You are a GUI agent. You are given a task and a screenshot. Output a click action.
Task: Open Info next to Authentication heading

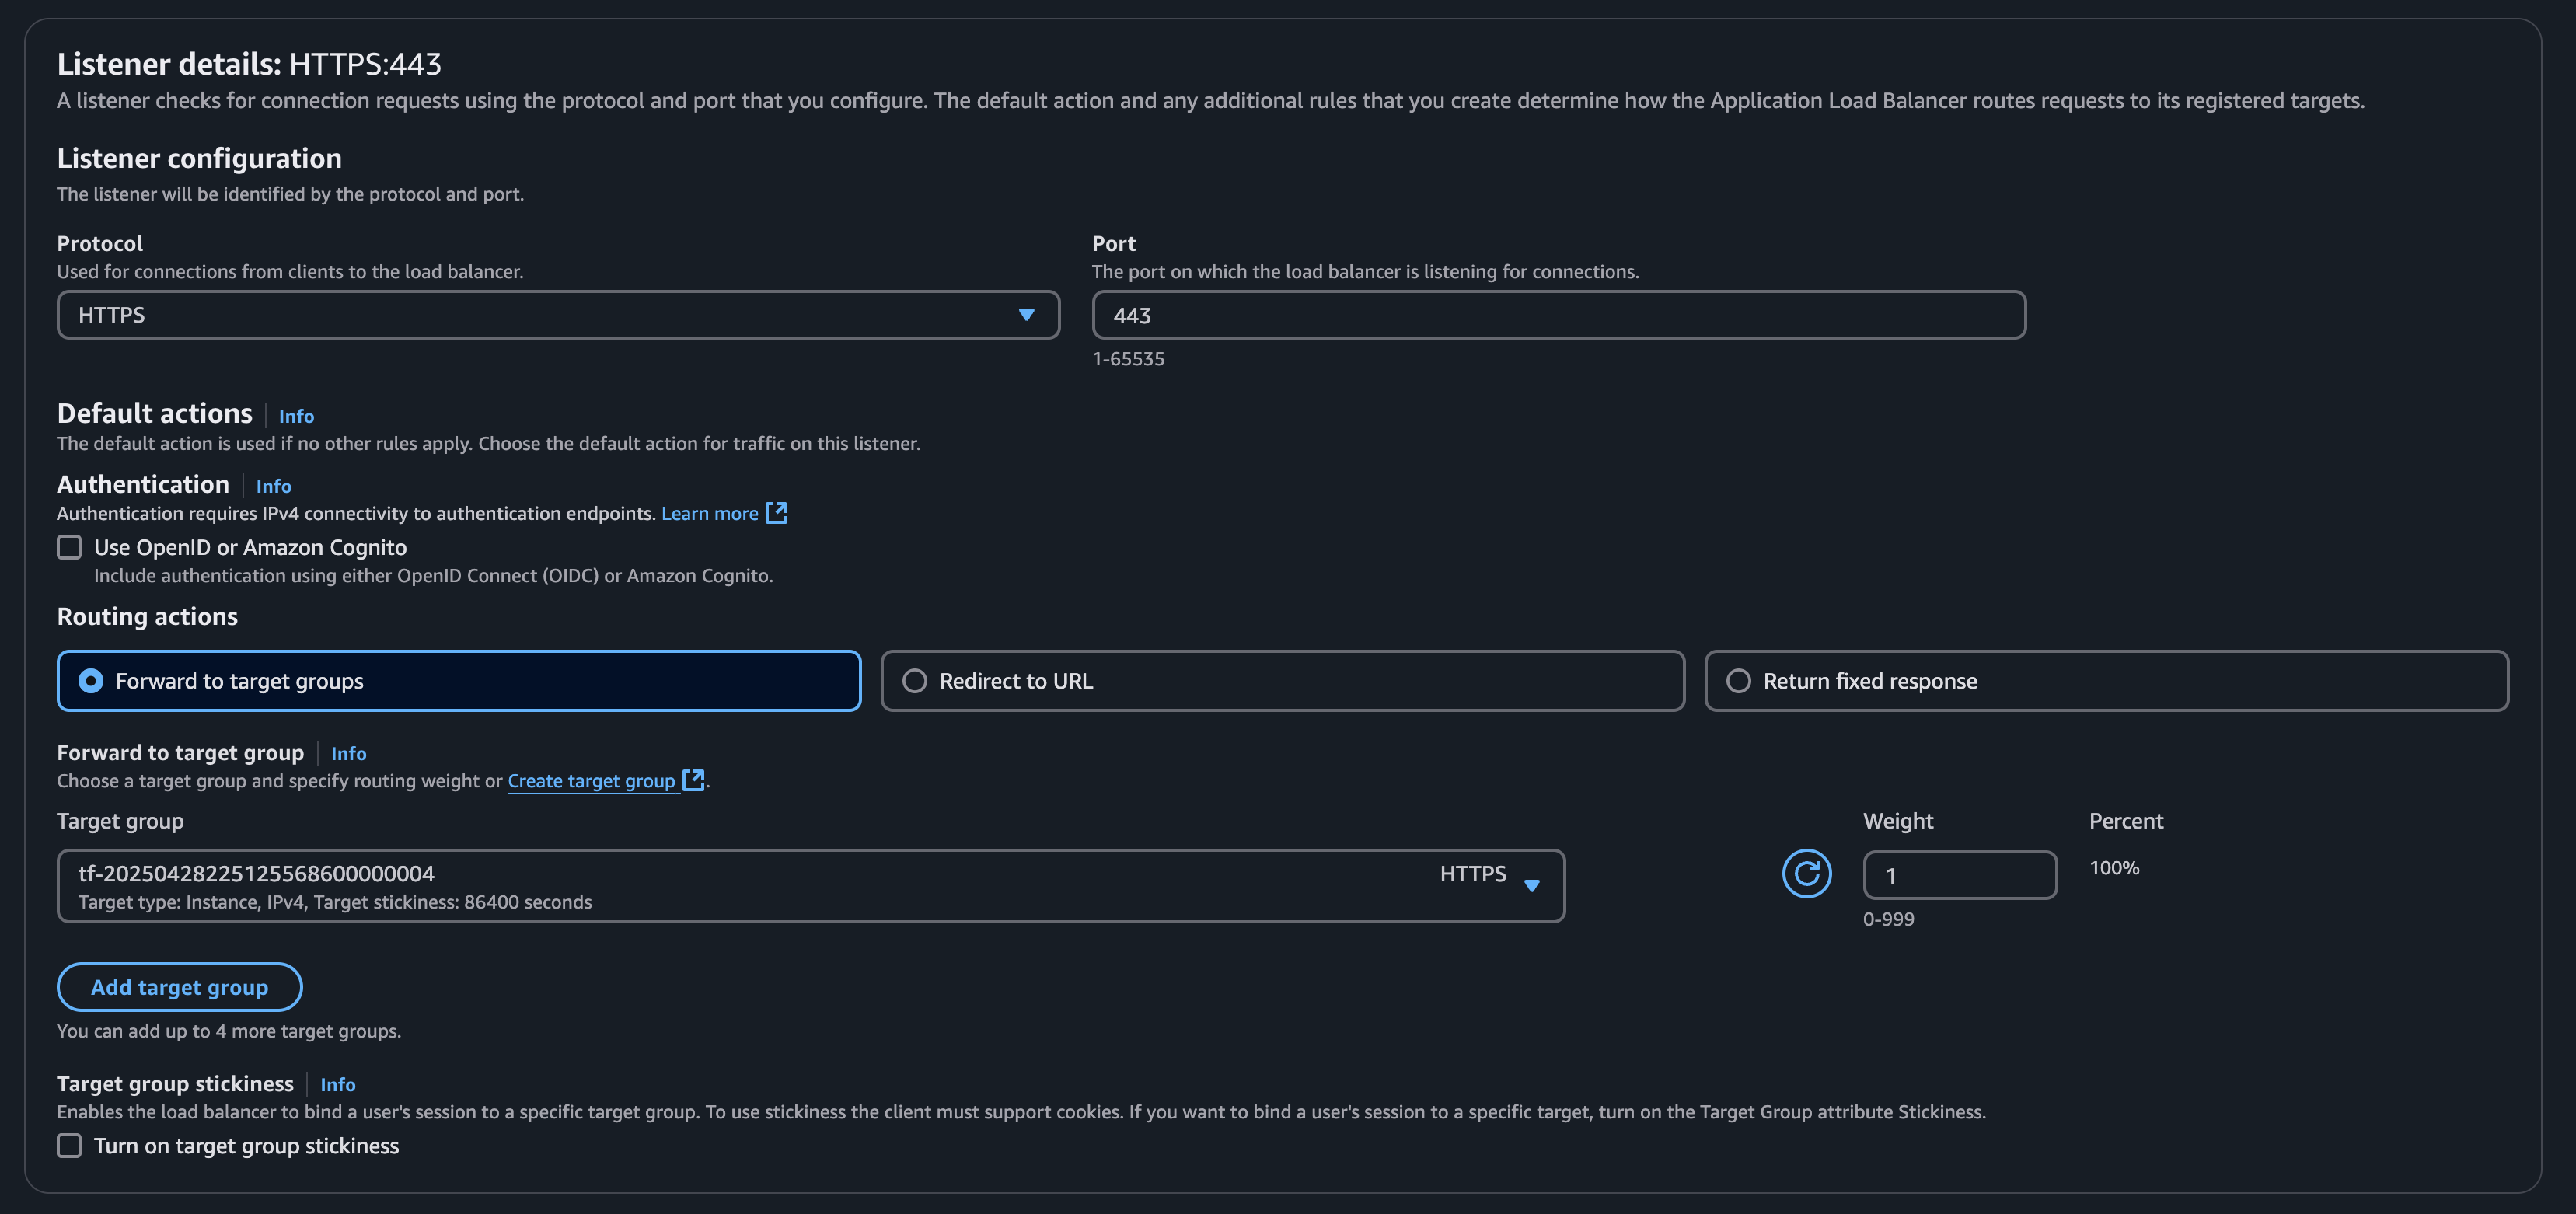(x=273, y=486)
